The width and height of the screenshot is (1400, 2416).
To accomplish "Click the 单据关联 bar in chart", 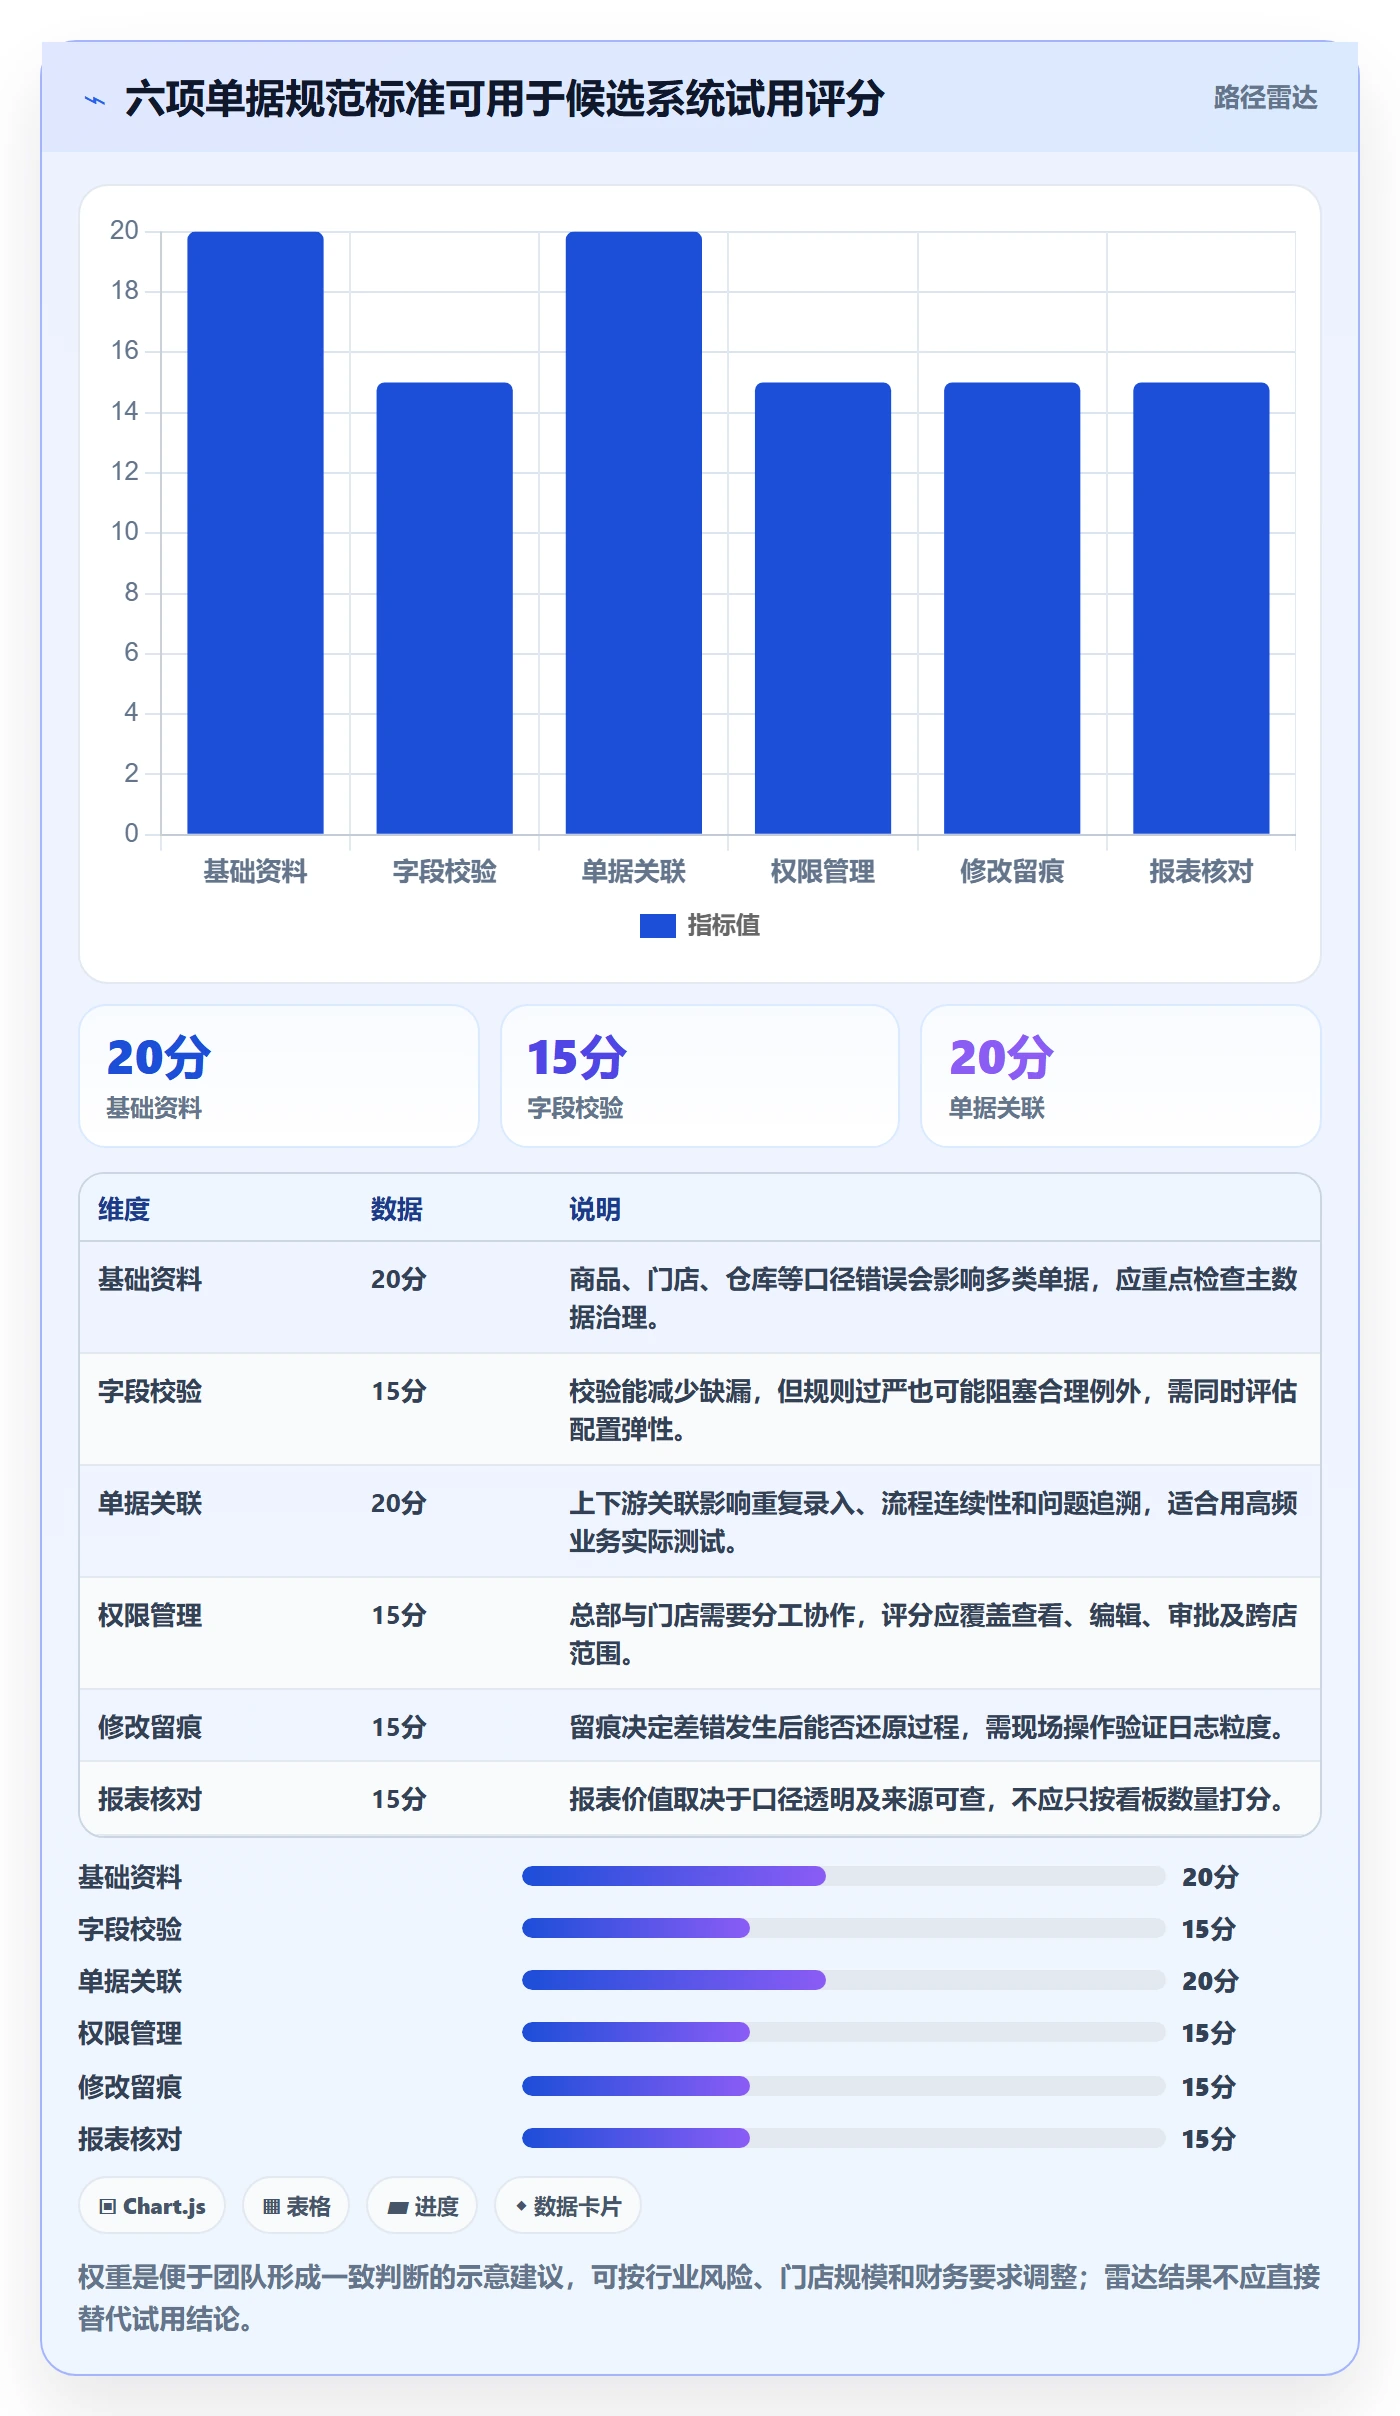I will click(633, 533).
